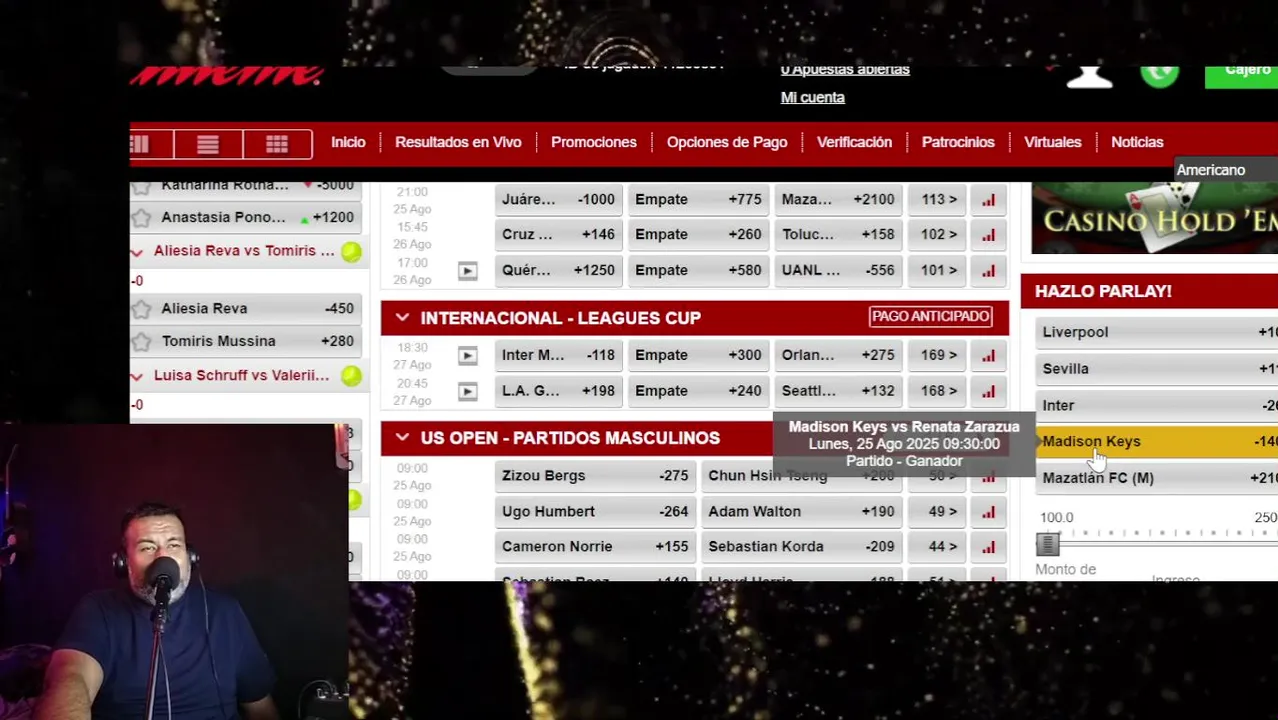Viewport: 1278px width, 720px height.
Task: Expand 168 more markets for L.A. G...
Action: [x=939, y=391]
